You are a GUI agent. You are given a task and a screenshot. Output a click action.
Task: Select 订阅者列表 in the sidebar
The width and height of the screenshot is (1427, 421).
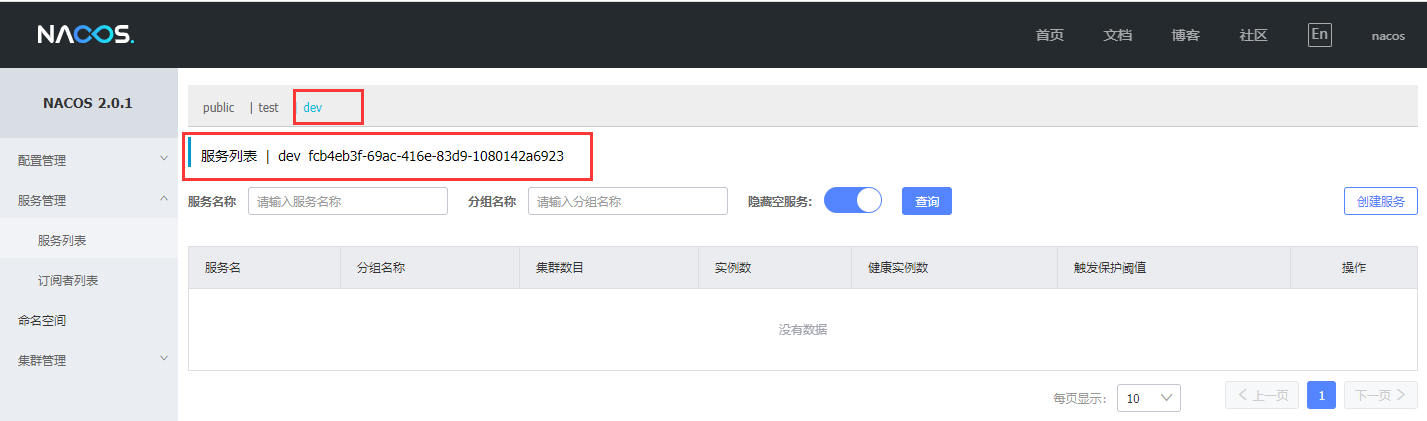tap(89, 280)
